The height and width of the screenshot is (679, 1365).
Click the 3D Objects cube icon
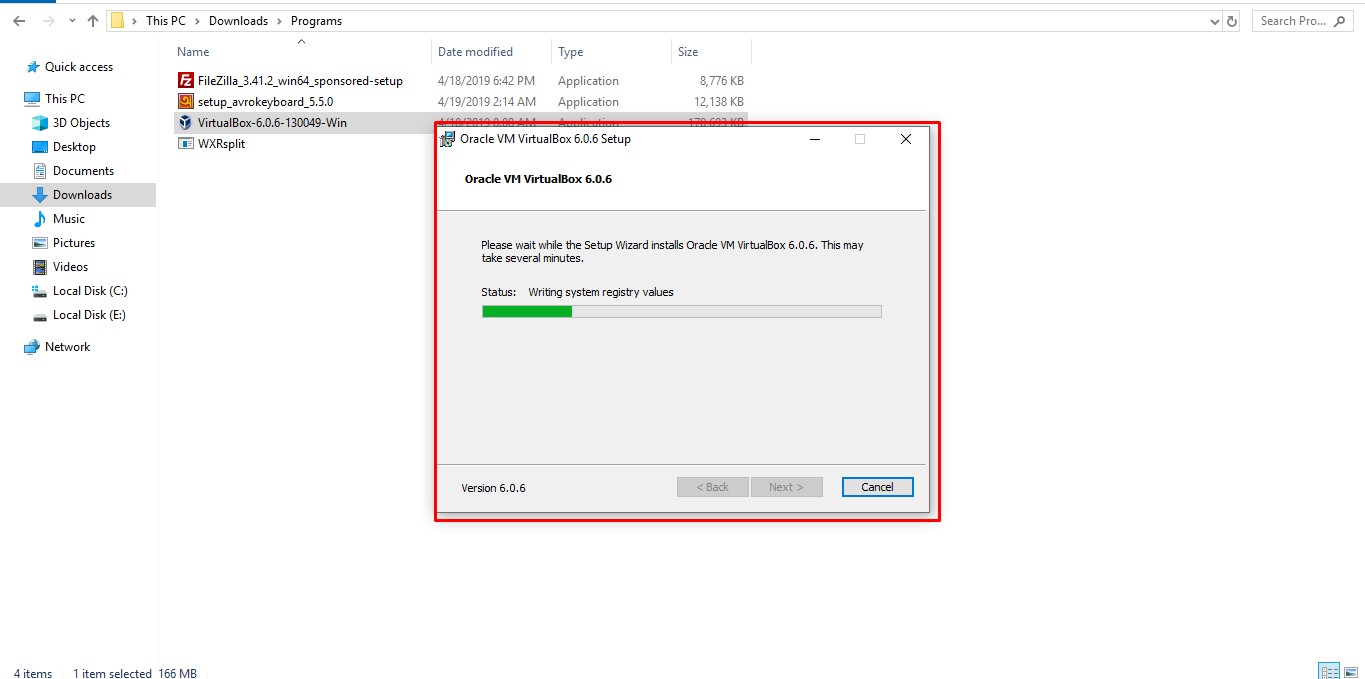coord(40,123)
